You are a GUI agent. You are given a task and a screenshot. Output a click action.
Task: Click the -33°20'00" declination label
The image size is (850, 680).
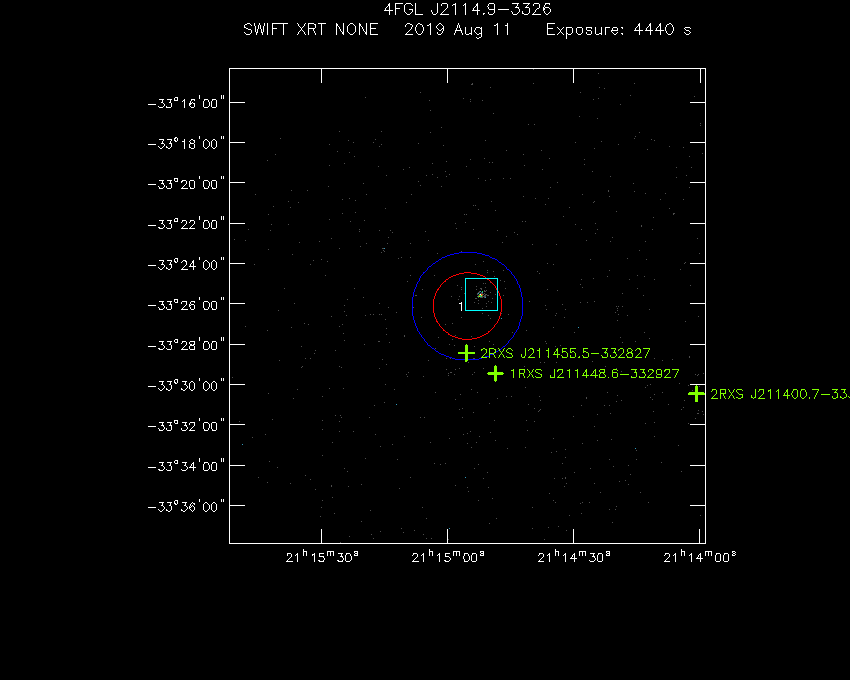coord(186,184)
